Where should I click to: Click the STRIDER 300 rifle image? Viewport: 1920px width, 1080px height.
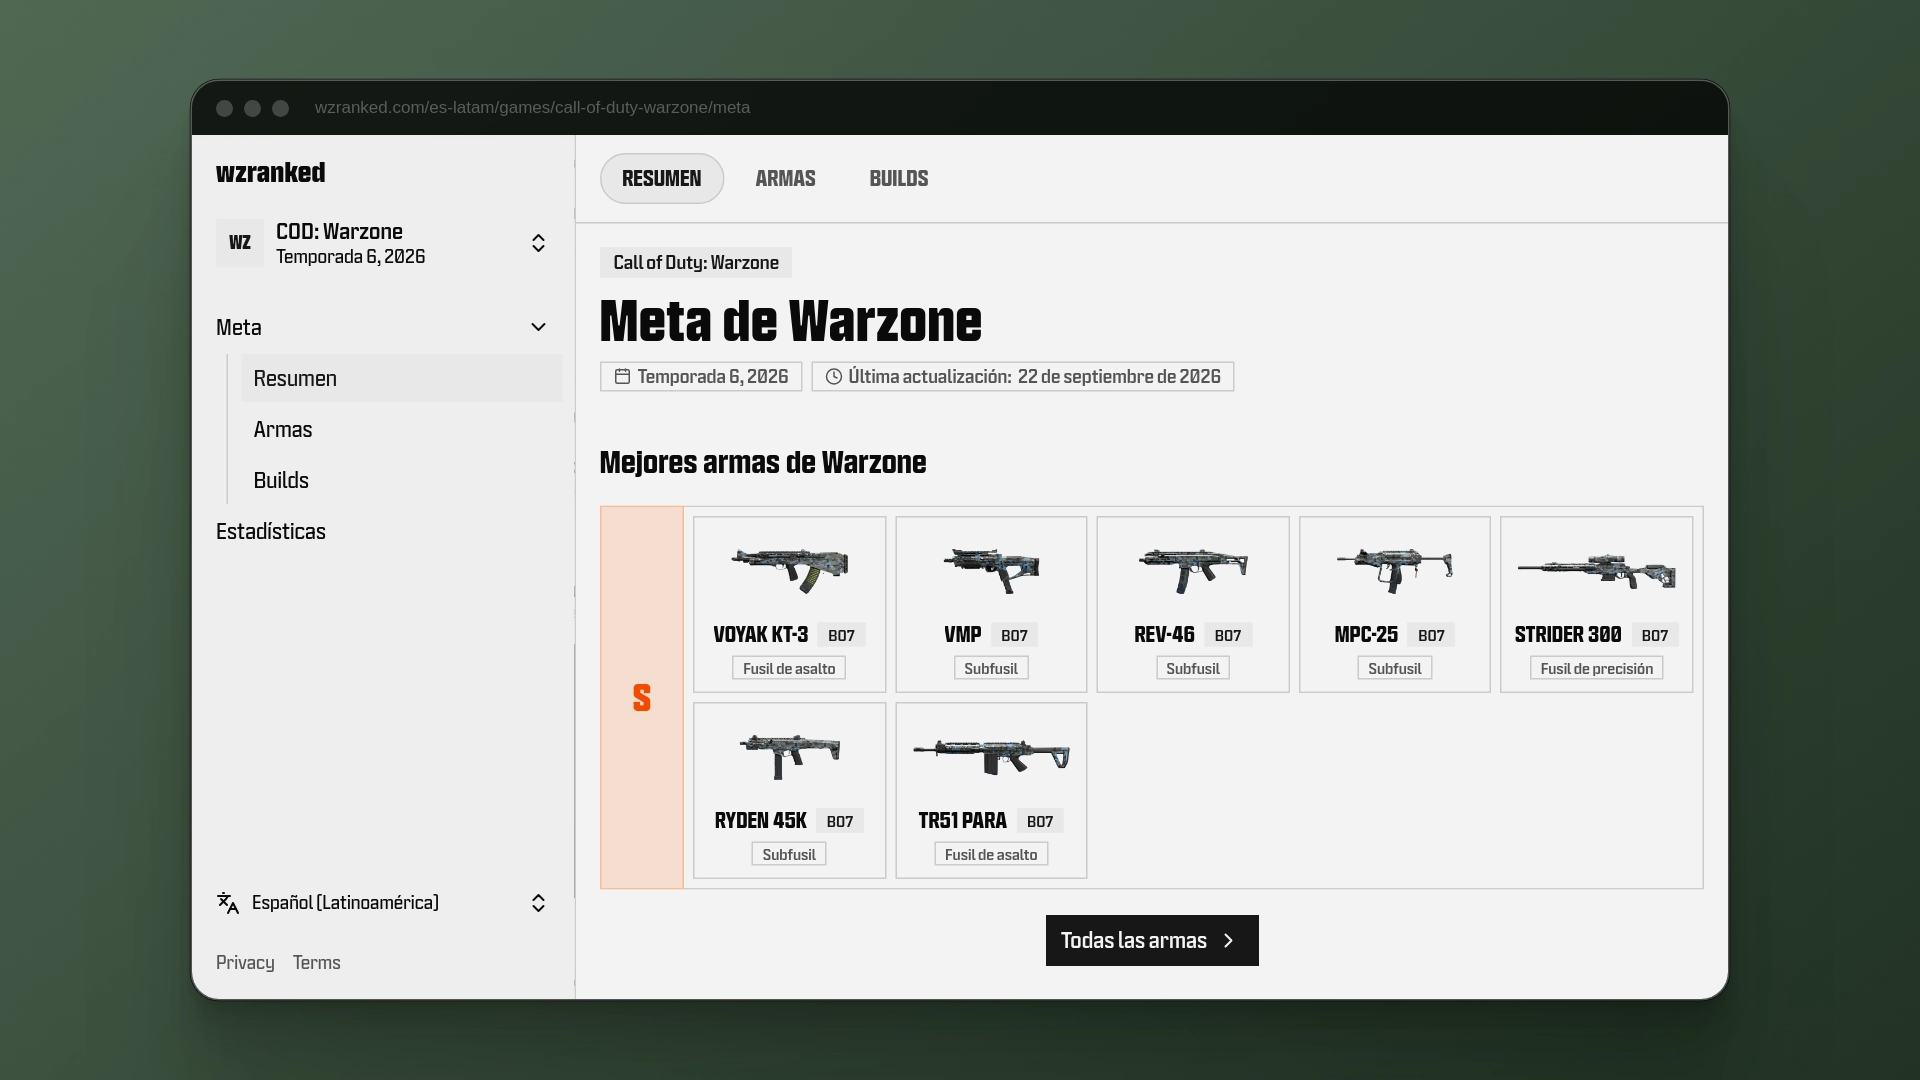pos(1596,570)
